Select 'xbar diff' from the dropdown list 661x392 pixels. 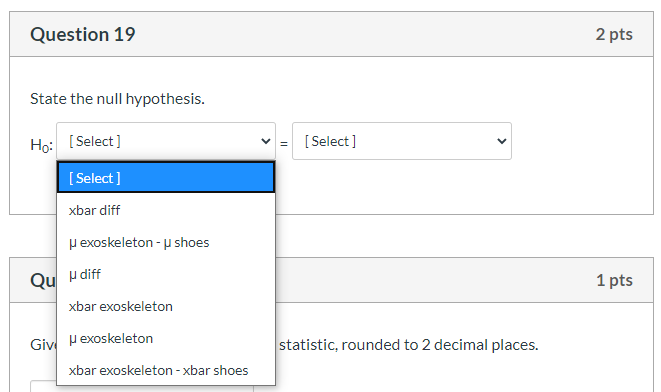point(166,210)
